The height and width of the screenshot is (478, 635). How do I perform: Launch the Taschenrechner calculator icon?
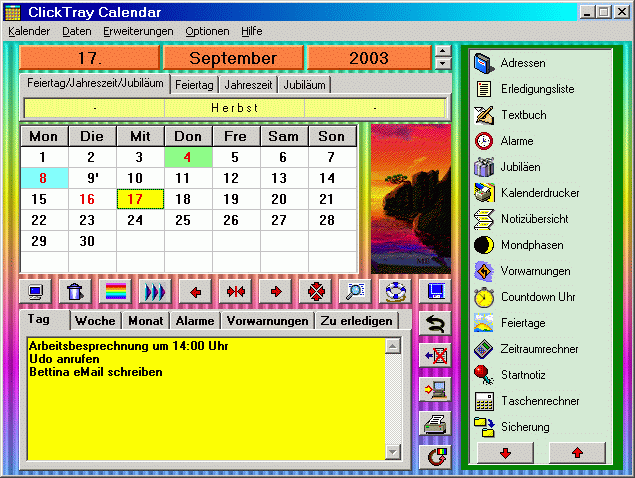(484, 401)
